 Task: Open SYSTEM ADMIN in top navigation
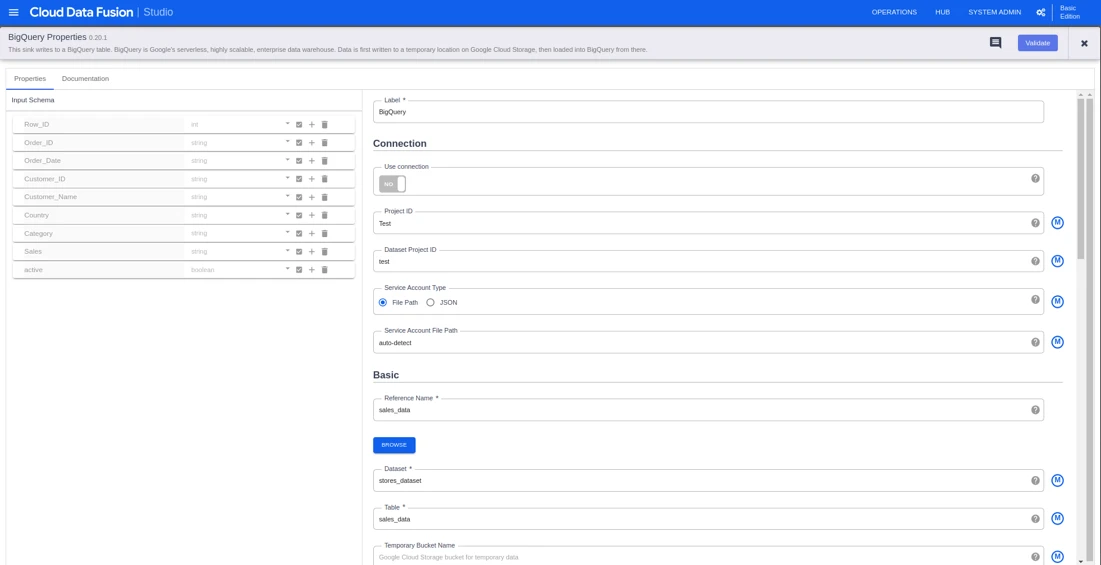tap(994, 13)
